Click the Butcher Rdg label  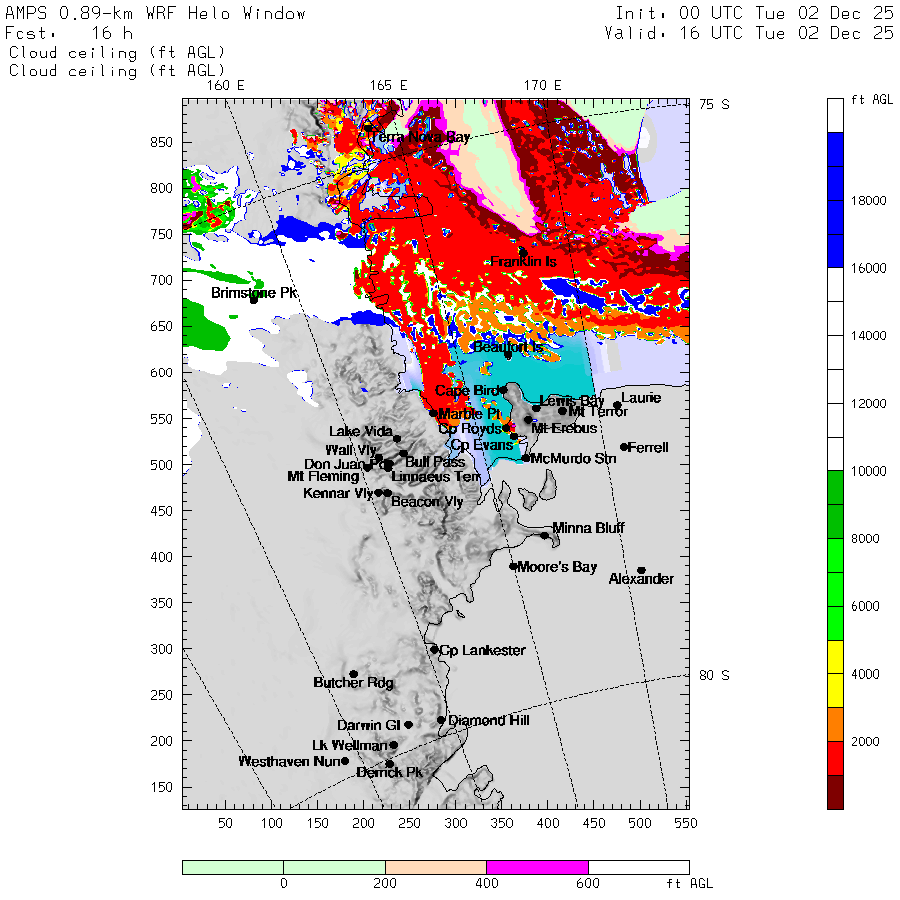pyautogui.click(x=354, y=682)
